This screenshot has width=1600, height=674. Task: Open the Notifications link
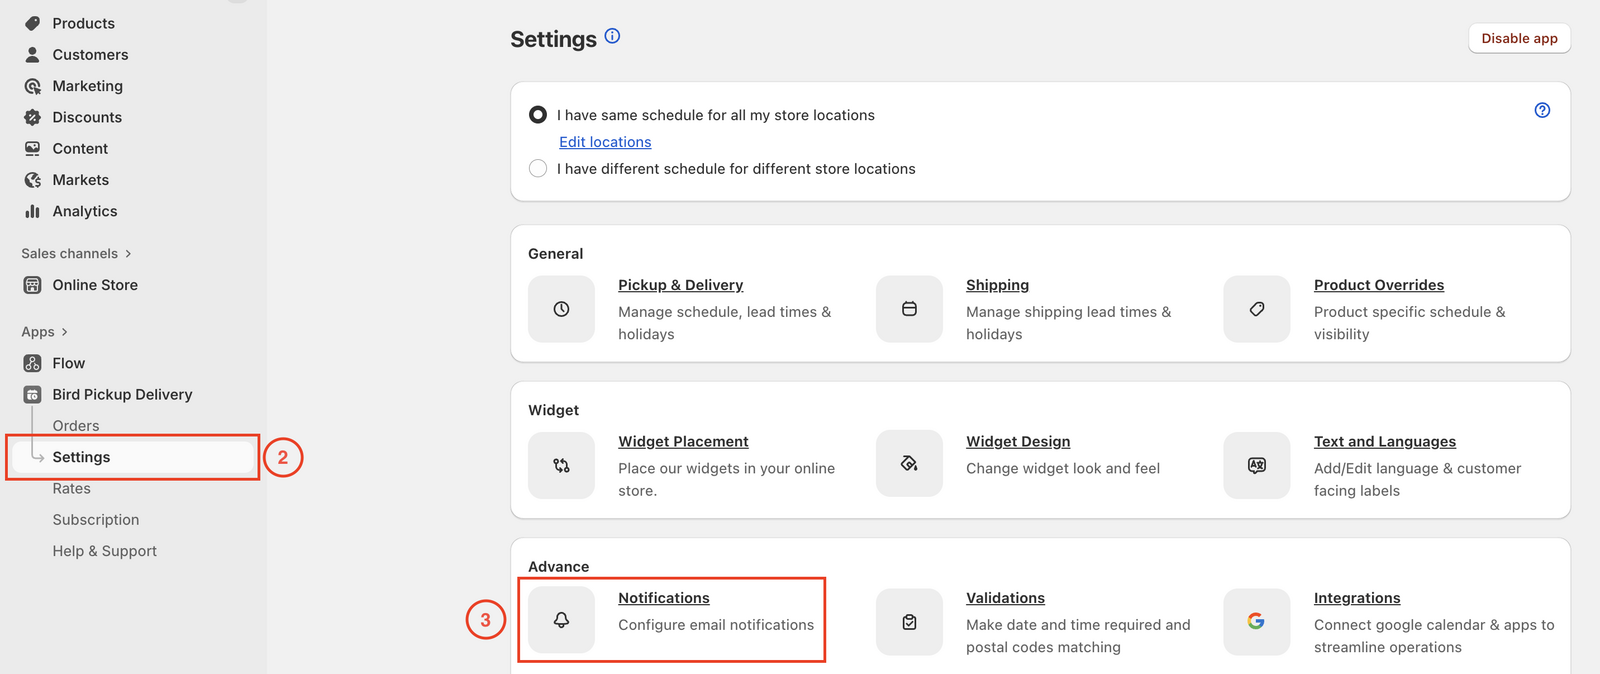pos(664,598)
